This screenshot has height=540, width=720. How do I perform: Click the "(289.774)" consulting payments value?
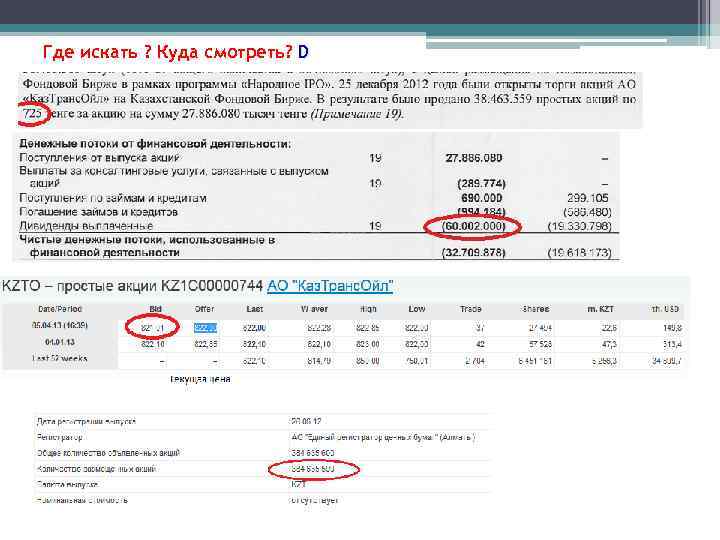coord(481,184)
